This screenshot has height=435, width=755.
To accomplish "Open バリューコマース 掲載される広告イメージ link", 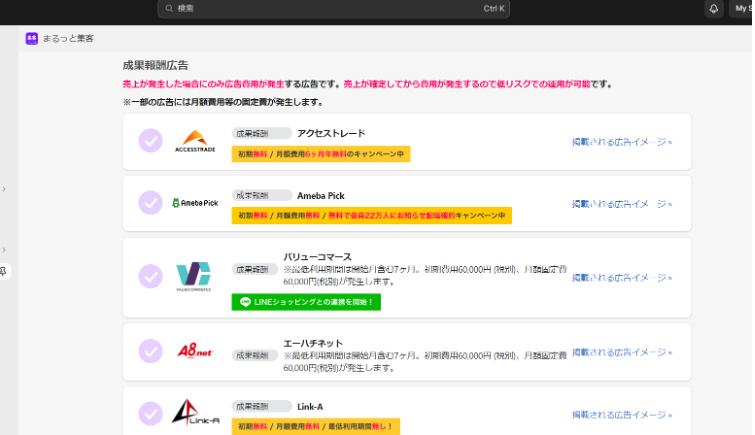I will click(622, 277).
